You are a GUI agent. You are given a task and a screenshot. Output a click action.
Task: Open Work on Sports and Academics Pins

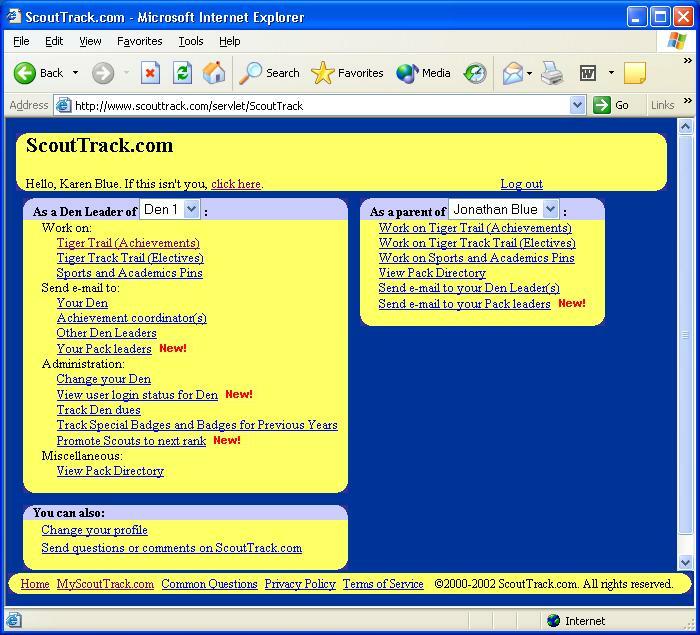point(476,258)
